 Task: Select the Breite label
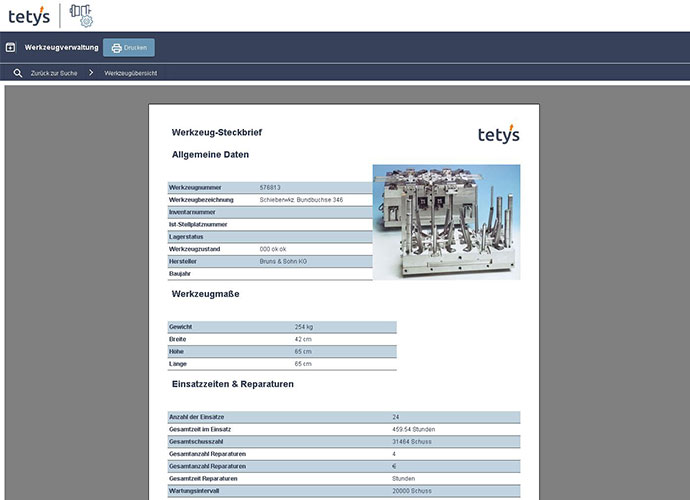[178, 339]
